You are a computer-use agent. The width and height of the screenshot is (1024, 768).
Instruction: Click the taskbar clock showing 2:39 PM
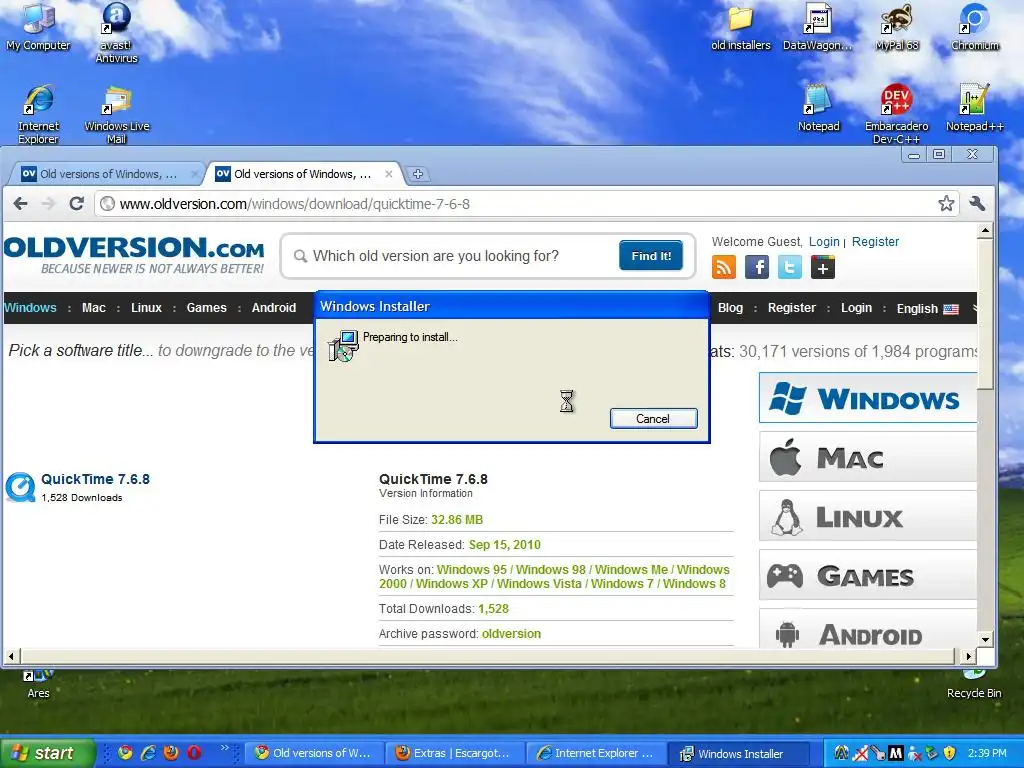click(987, 753)
